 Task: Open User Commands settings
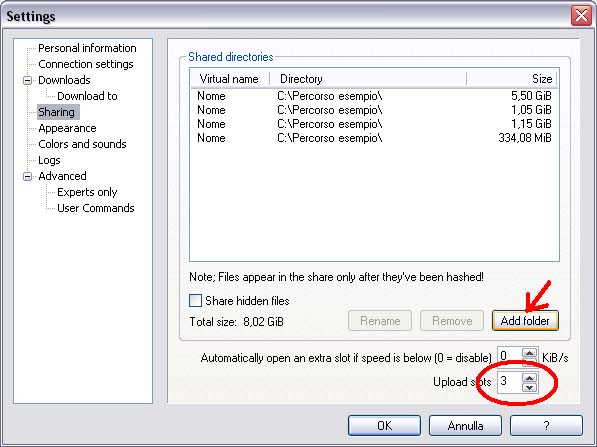pyautogui.click(x=96, y=208)
